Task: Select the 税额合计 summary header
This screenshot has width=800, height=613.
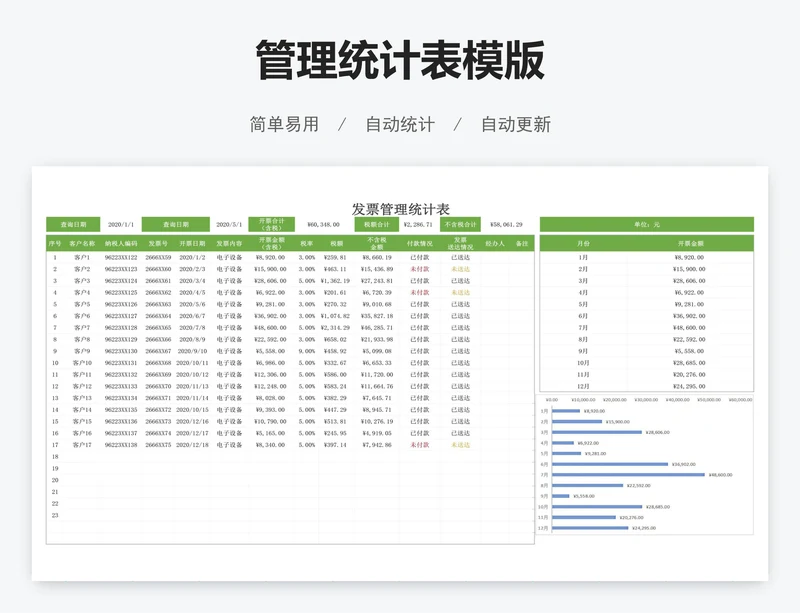Action: coord(377,225)
